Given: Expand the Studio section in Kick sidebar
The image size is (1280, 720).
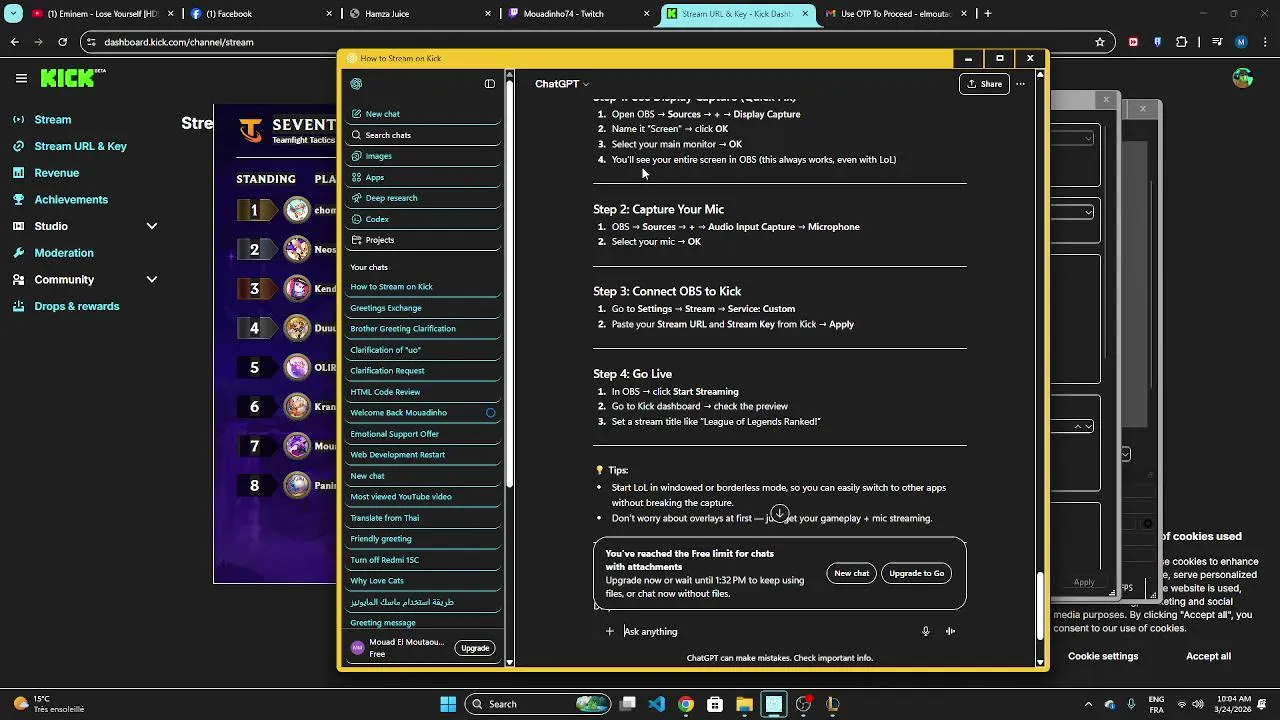Looking at the screenshot, I should [x=152, y=226].
